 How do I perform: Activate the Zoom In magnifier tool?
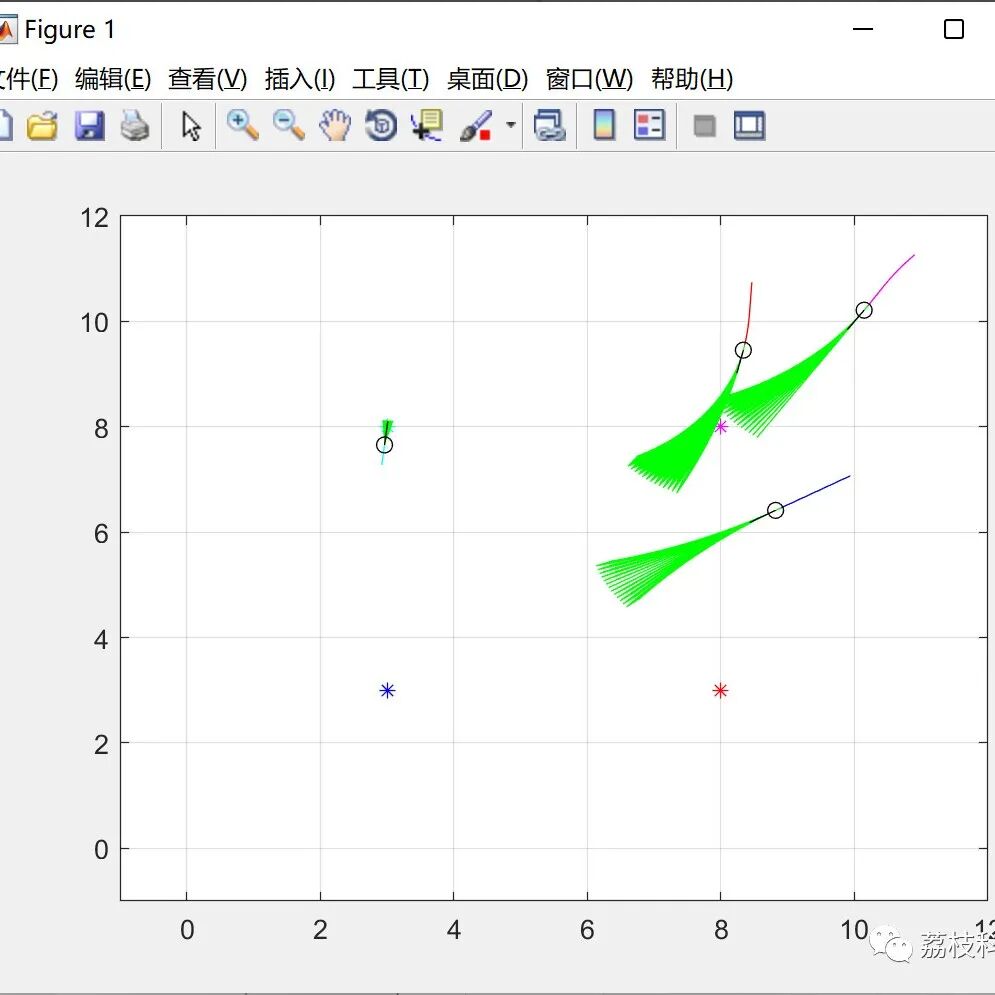pos(242,125)
